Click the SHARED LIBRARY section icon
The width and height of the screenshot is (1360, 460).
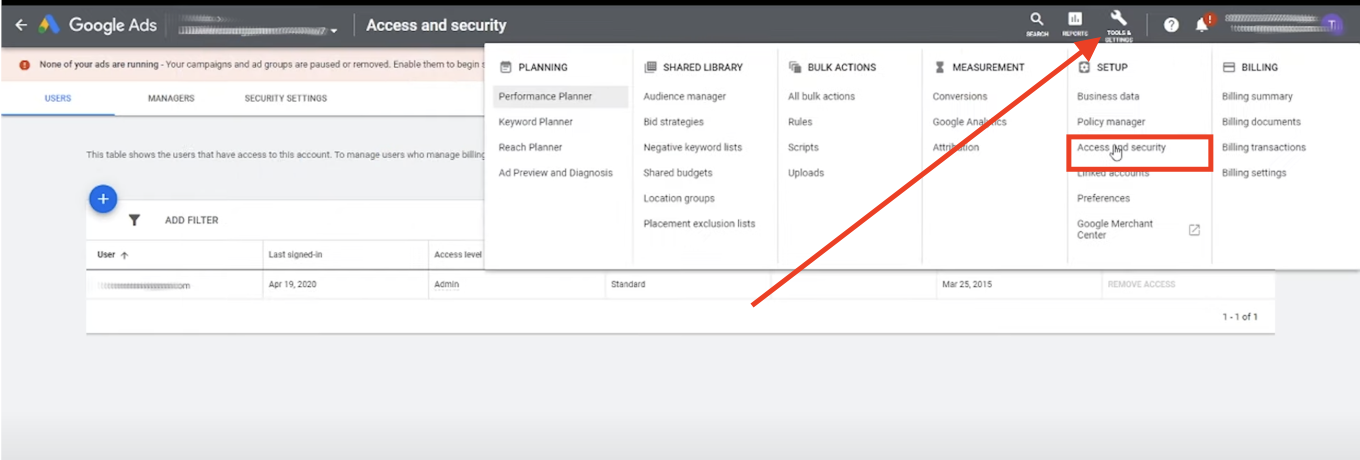[x=650, y=67]
